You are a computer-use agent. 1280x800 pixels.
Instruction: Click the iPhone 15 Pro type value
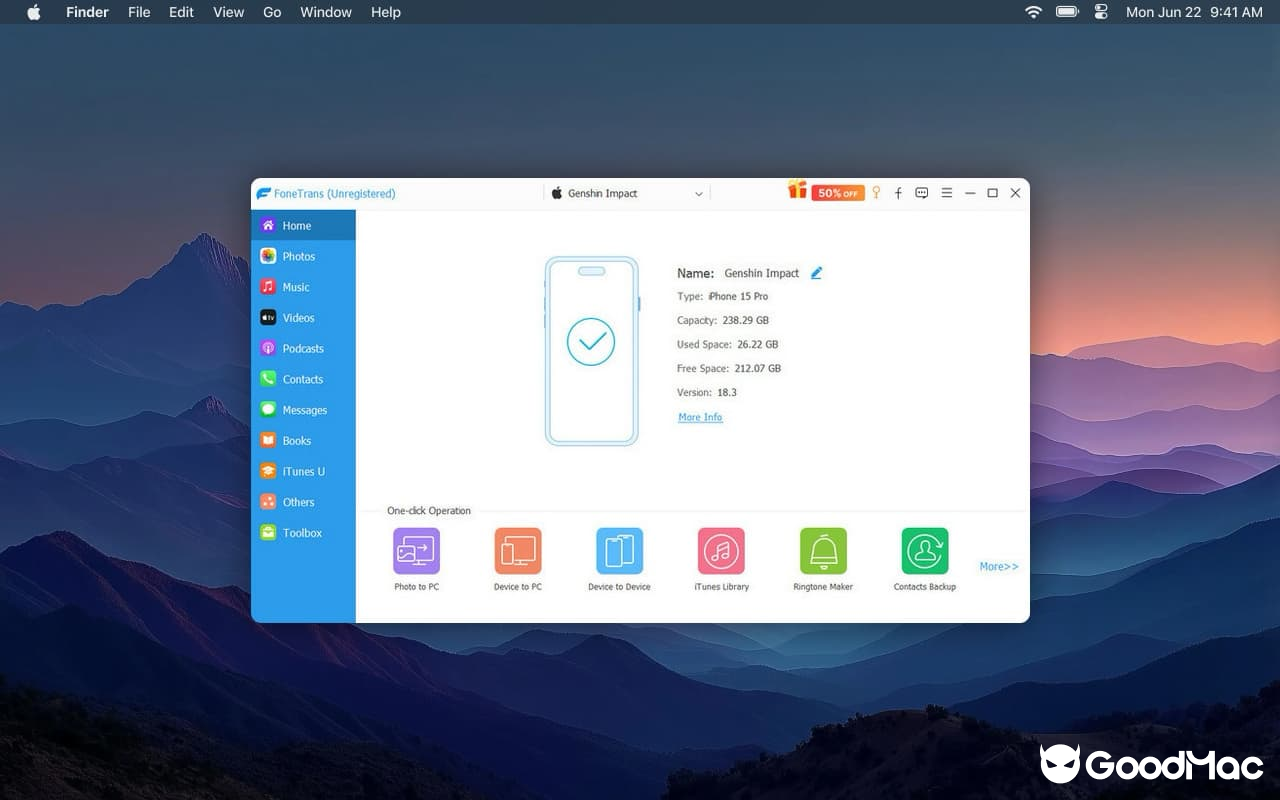pos(738,296)
